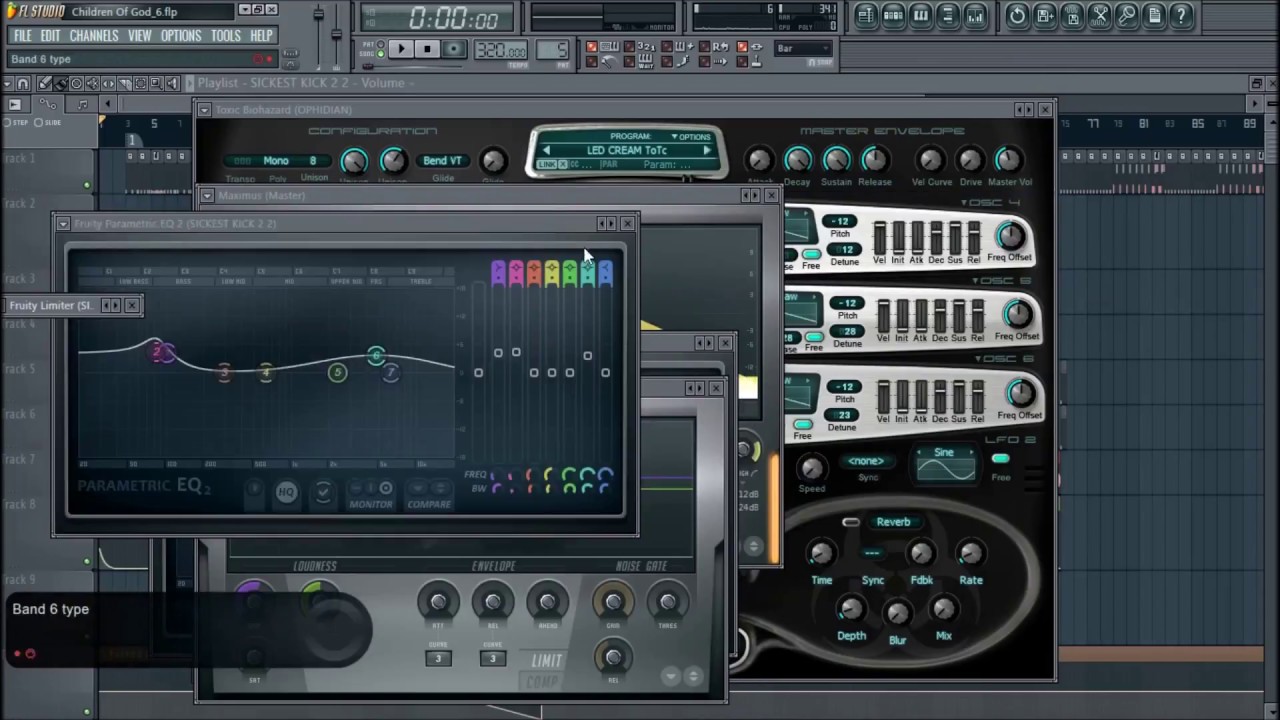Viewport: 1280px width, 720px height.
Task: Select the playlist Draw pencil tool
Action: pos(44,83)
